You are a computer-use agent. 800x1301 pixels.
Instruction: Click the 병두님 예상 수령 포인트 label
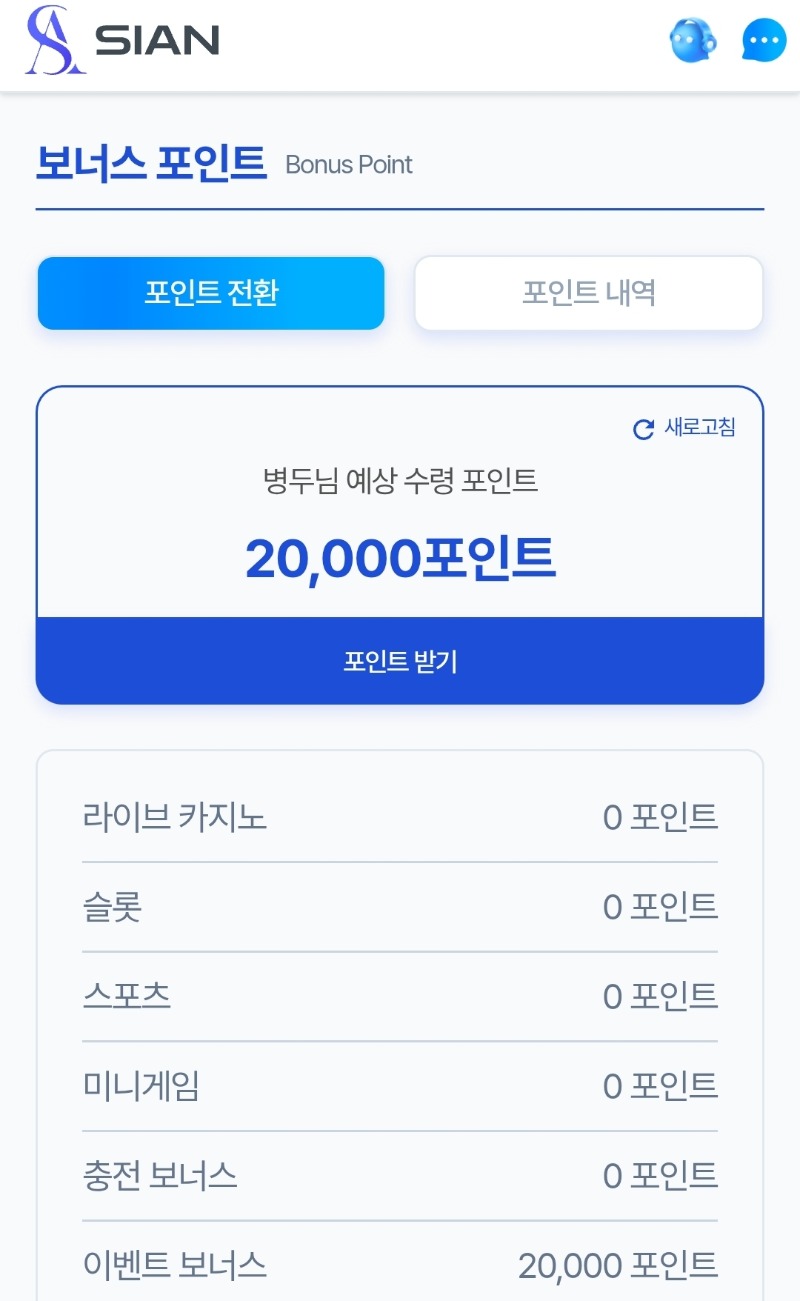(x=400, y=482)
